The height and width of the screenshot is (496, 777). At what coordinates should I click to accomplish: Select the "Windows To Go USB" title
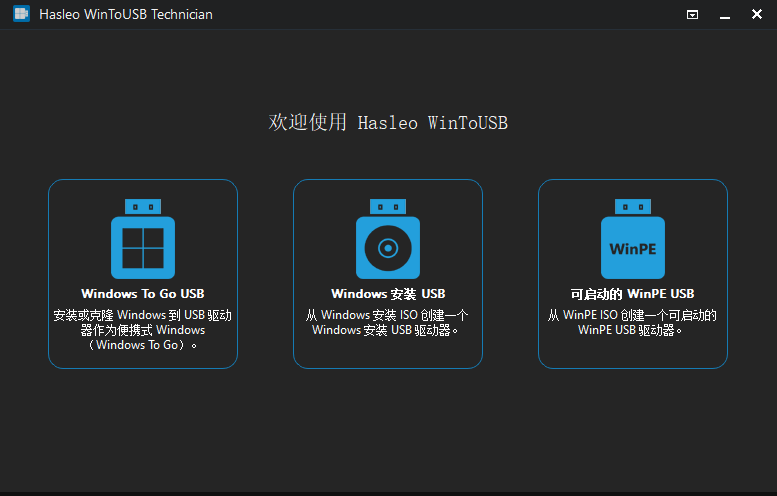pyautogui.click(x=143, y=294)
